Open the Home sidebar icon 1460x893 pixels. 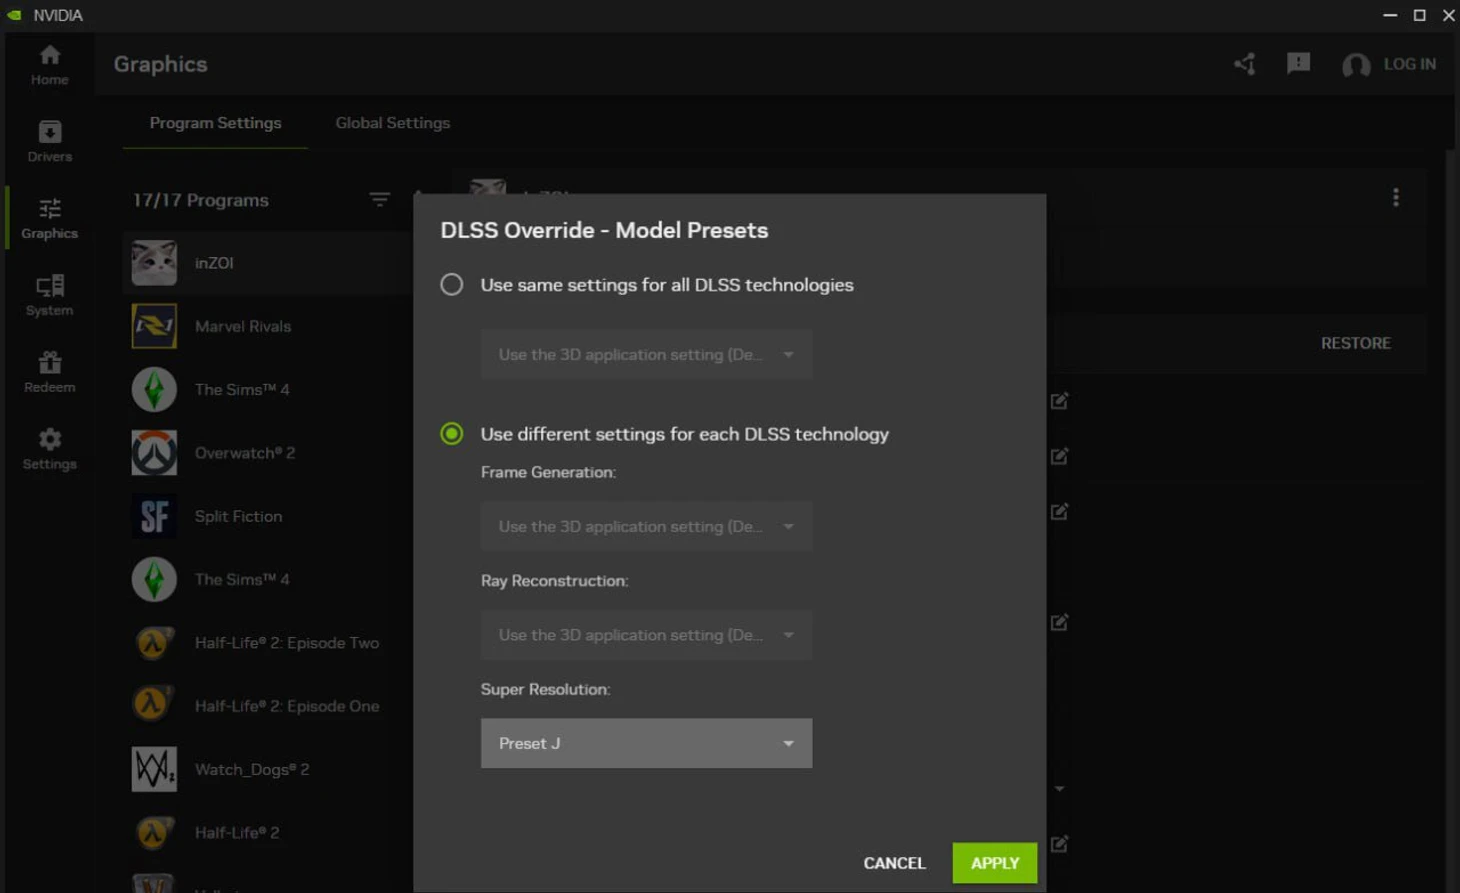[x=49, y=64]
